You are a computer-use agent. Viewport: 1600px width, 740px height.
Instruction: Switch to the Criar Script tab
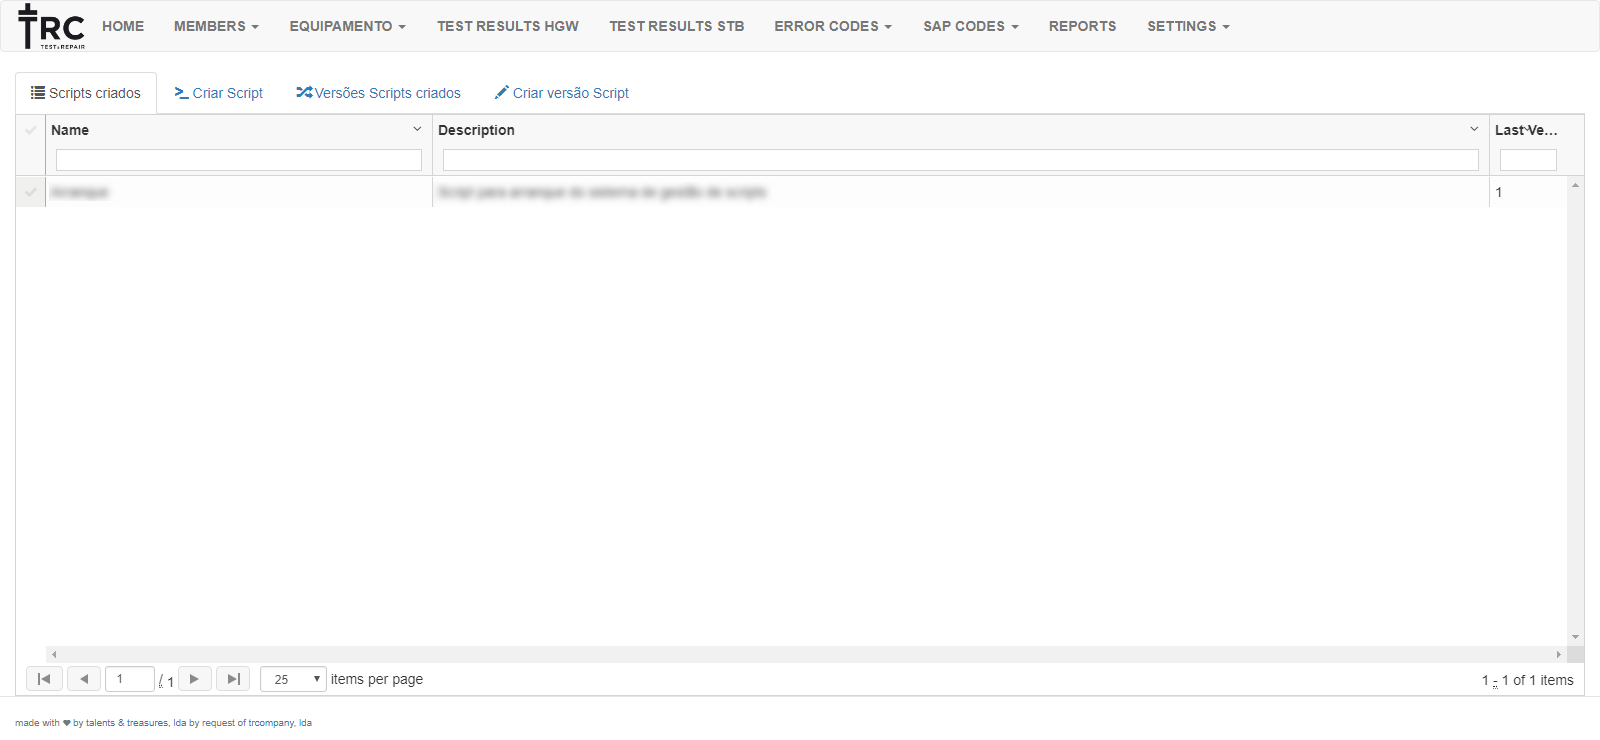(219, 93)
